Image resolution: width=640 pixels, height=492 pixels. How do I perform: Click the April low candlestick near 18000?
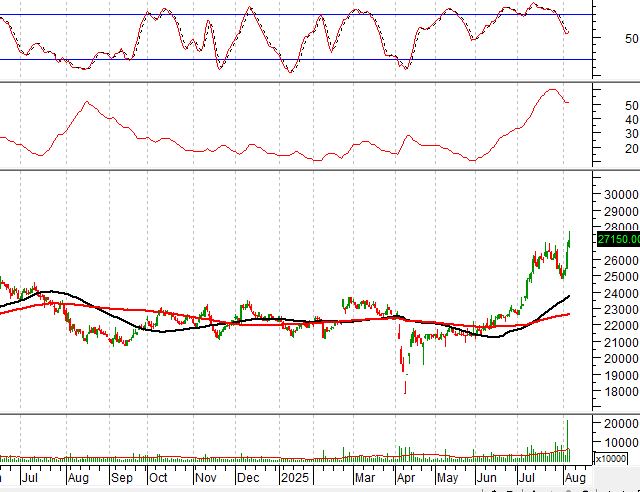click(405, 385)
